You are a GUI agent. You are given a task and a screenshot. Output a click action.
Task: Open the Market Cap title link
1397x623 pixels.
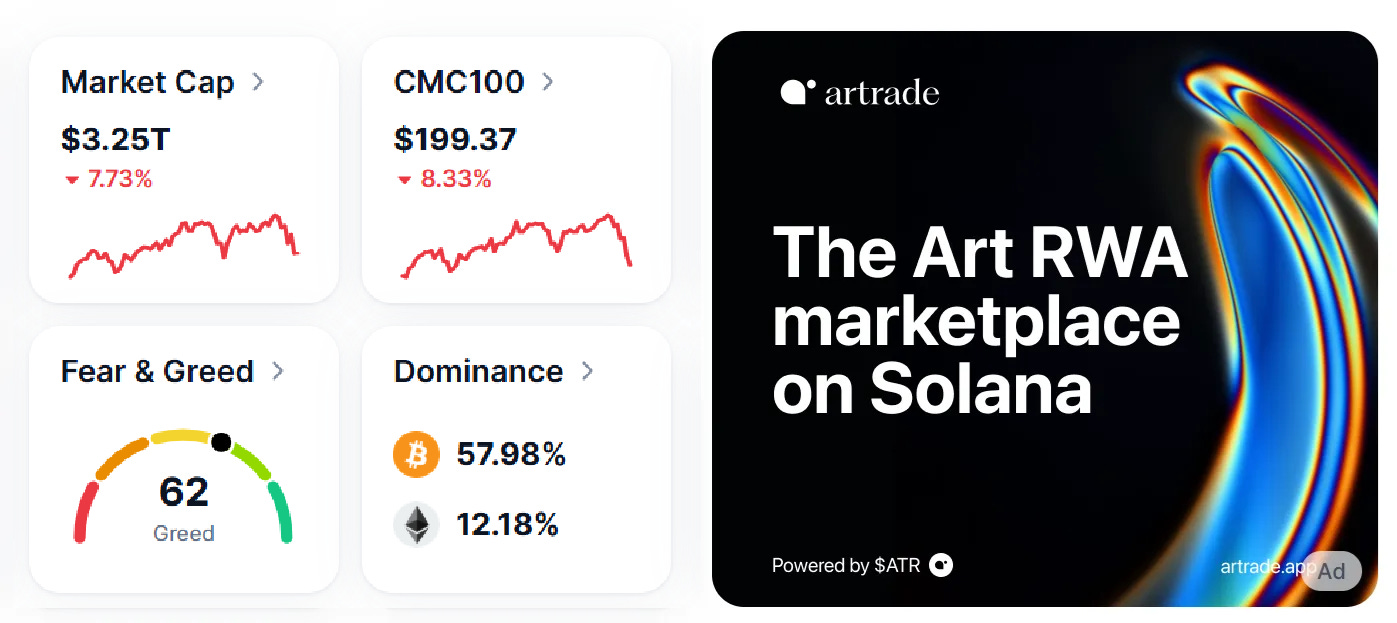(147, 82)
